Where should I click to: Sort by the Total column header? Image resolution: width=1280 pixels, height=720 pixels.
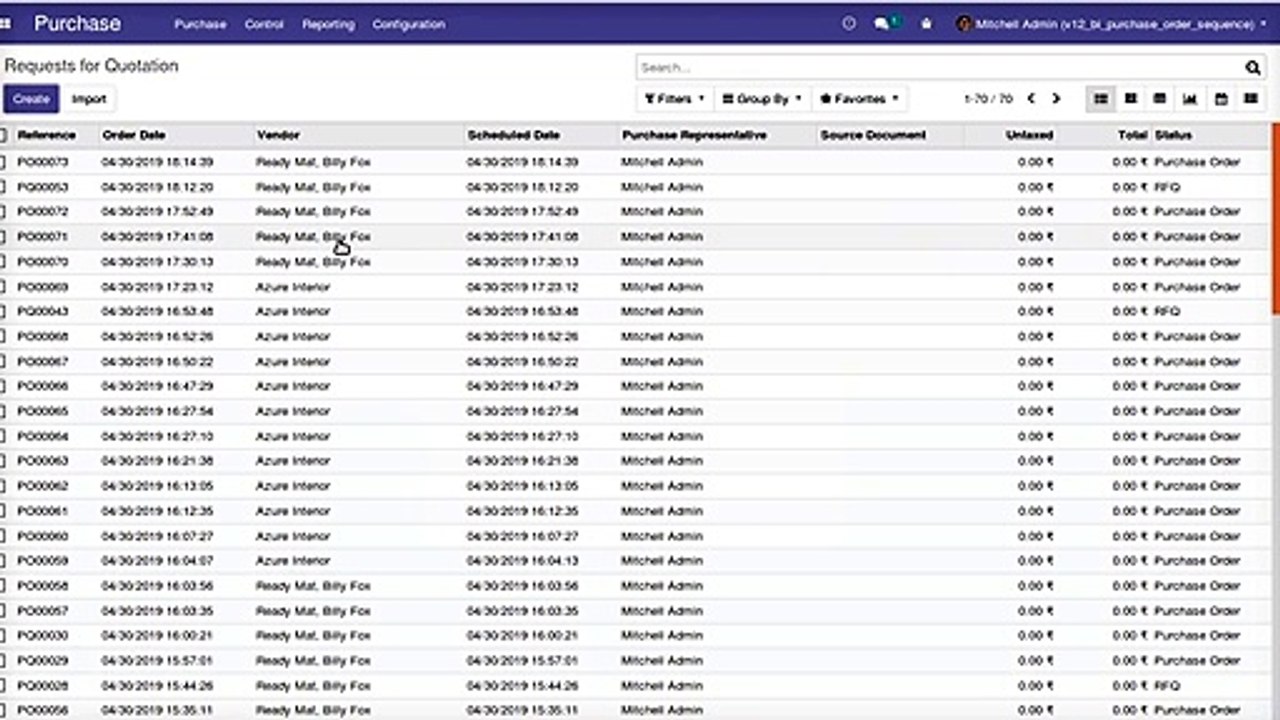pos(1132,135)
